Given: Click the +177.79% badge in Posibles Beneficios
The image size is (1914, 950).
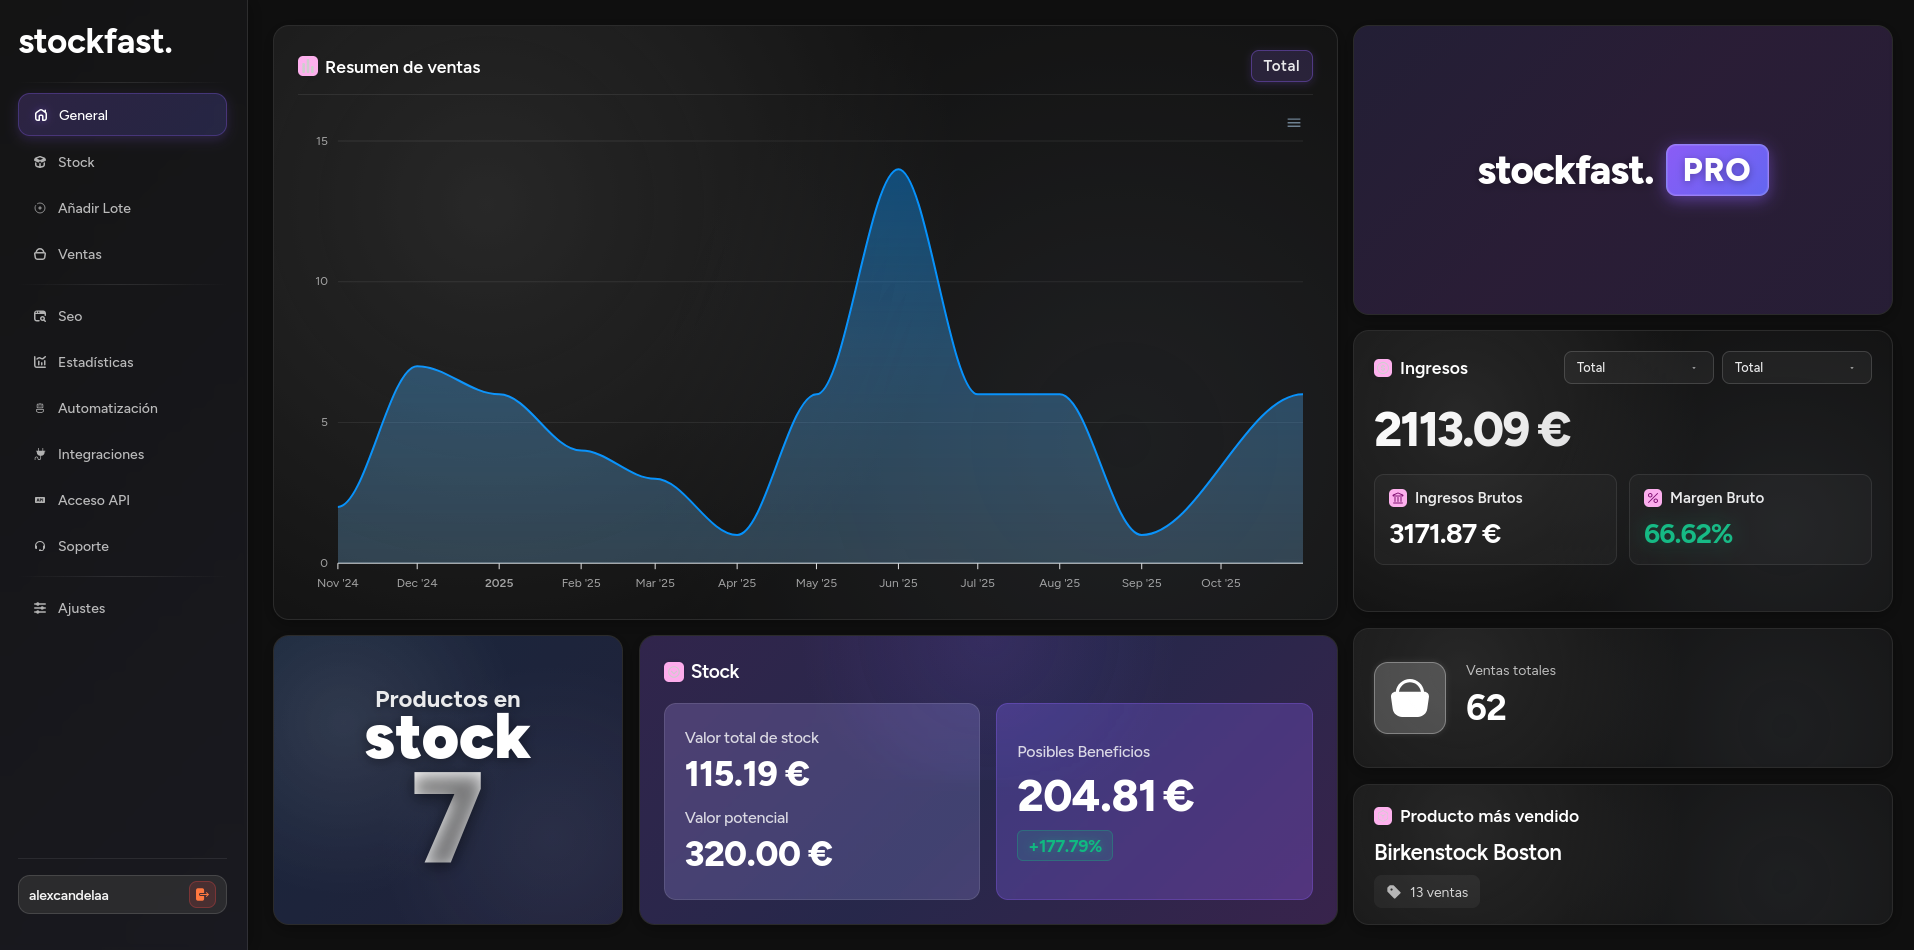Looking at the screenshot, I should pos(1064,845).
